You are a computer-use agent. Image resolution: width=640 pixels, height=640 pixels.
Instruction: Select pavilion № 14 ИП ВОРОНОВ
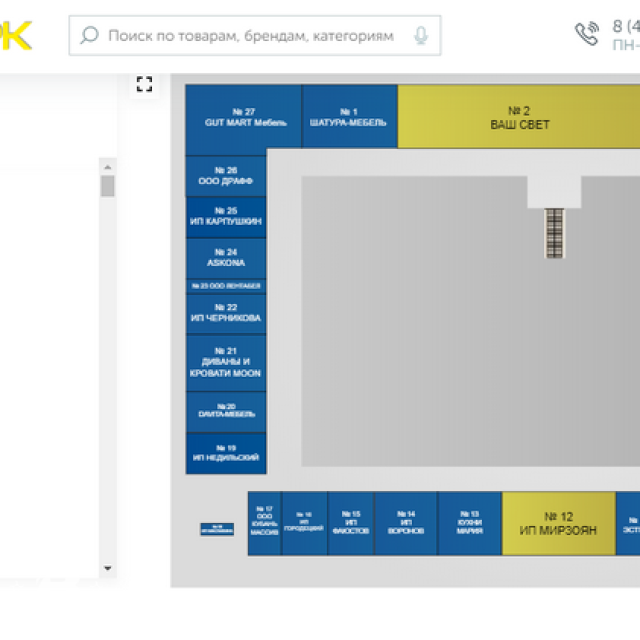click(x=406, y=523)
